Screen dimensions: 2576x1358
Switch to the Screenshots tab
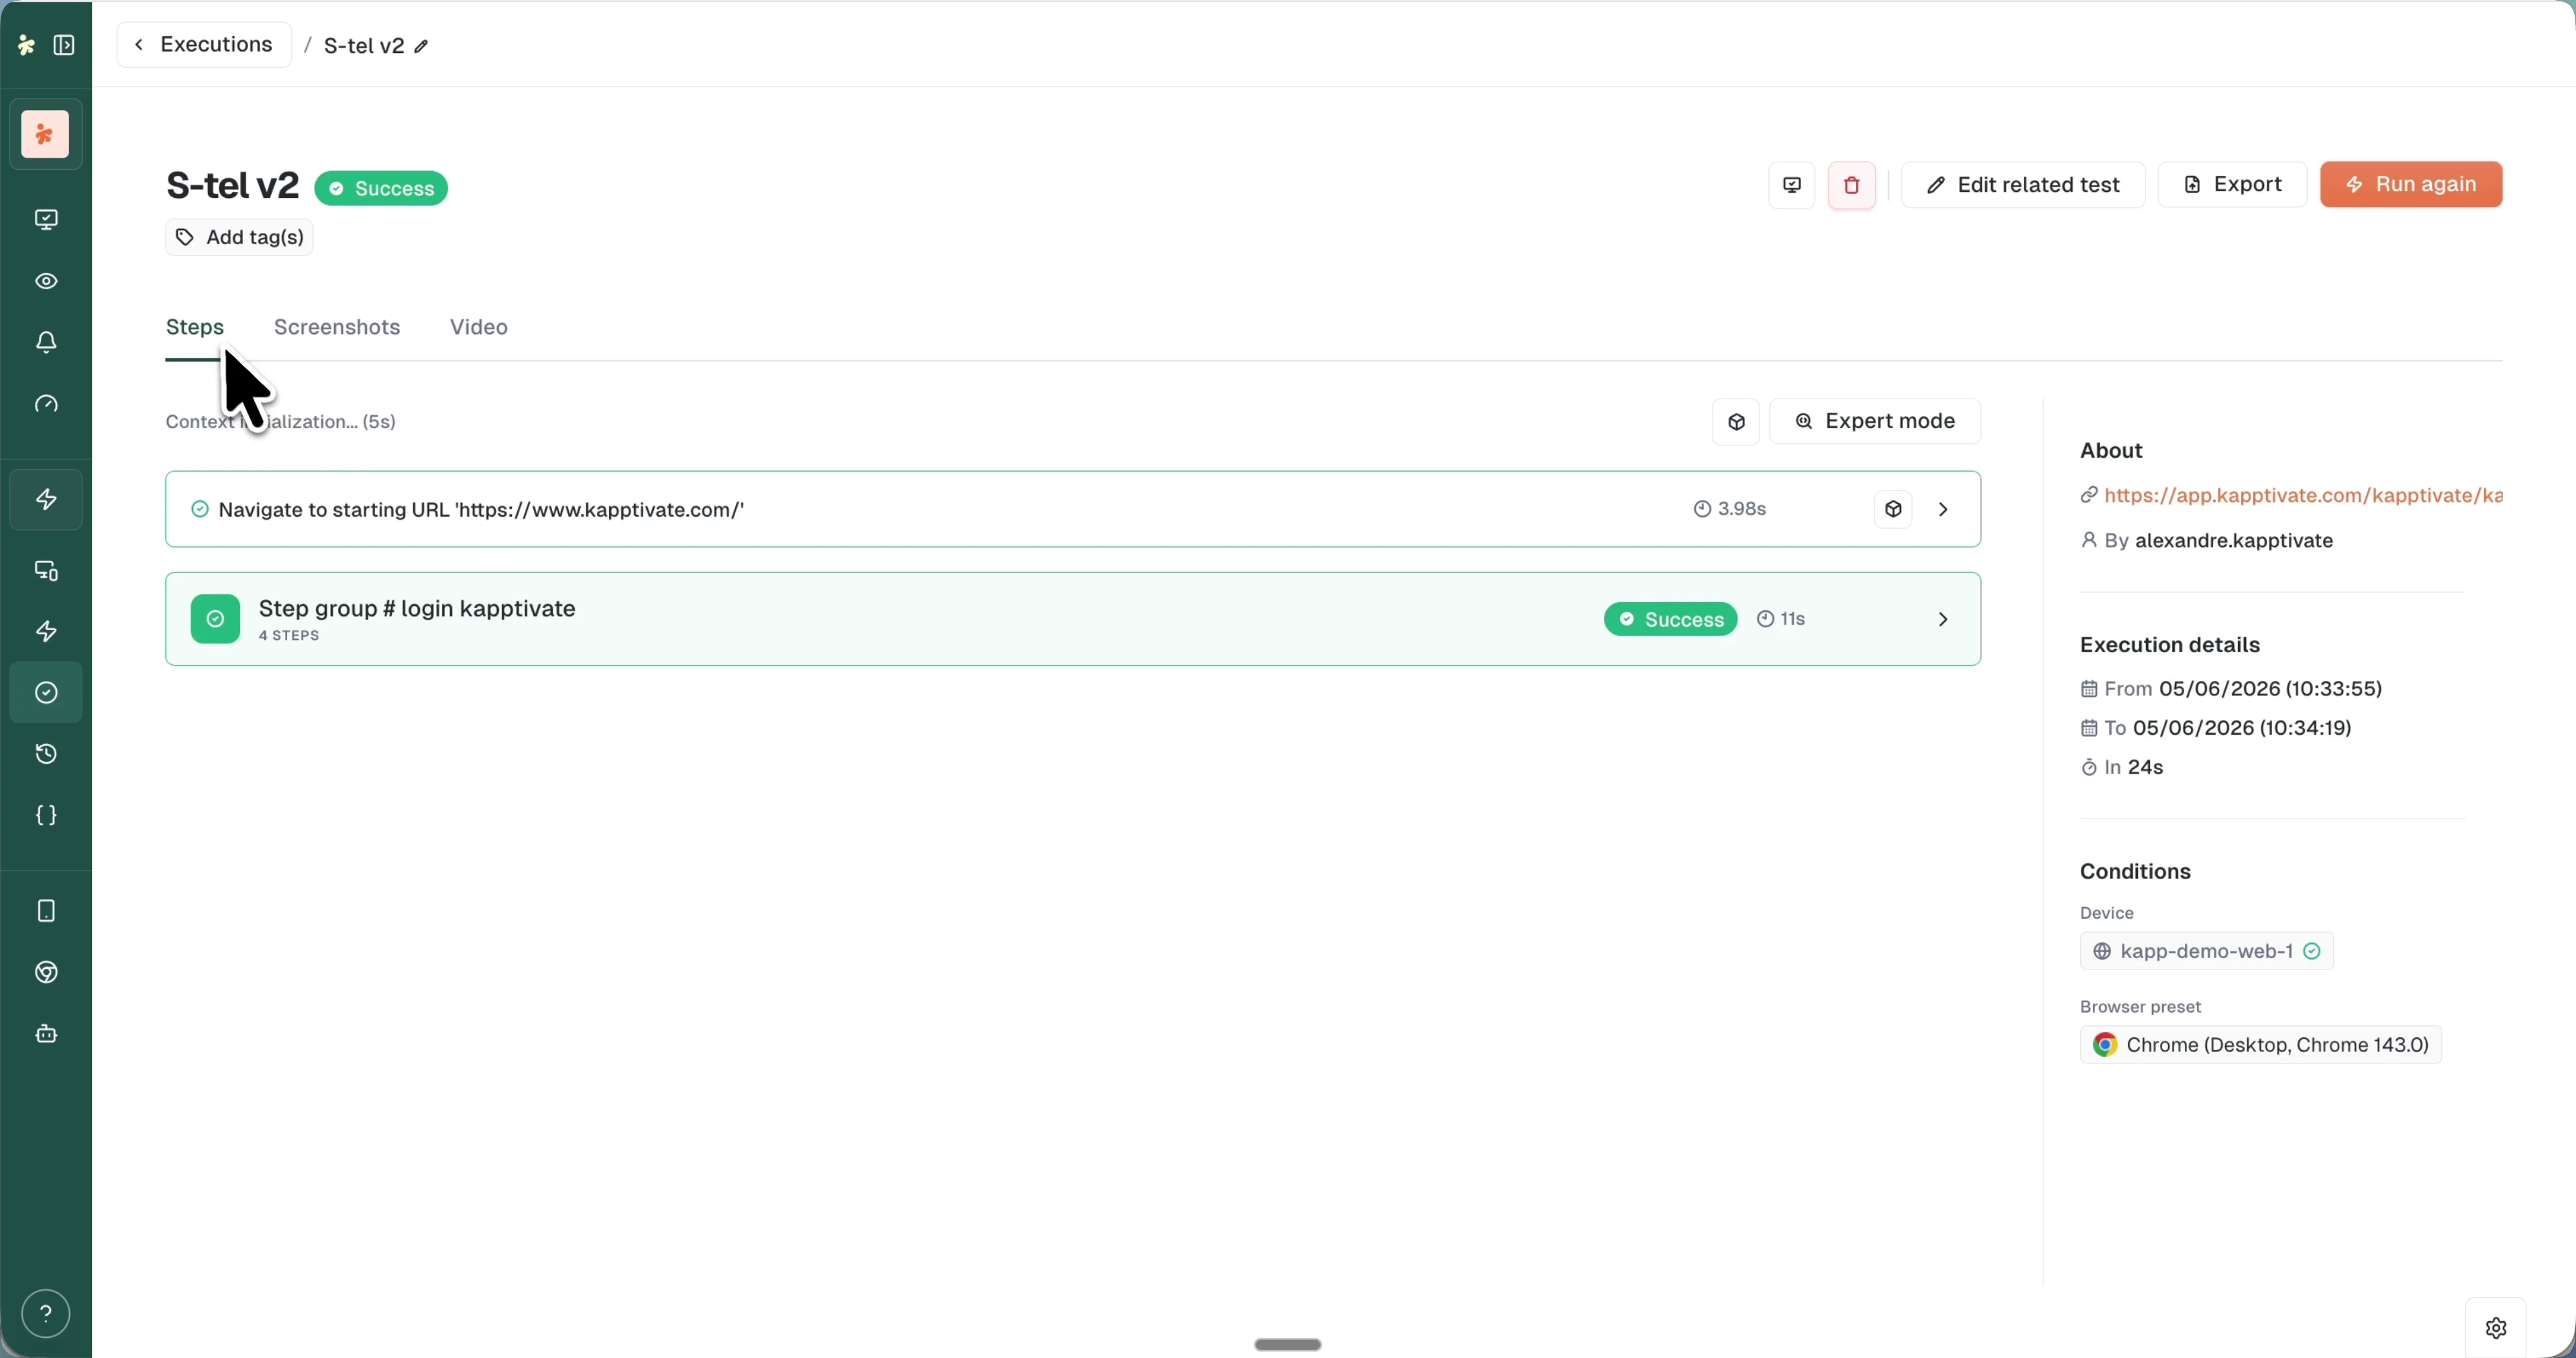(x=337, y=328)
